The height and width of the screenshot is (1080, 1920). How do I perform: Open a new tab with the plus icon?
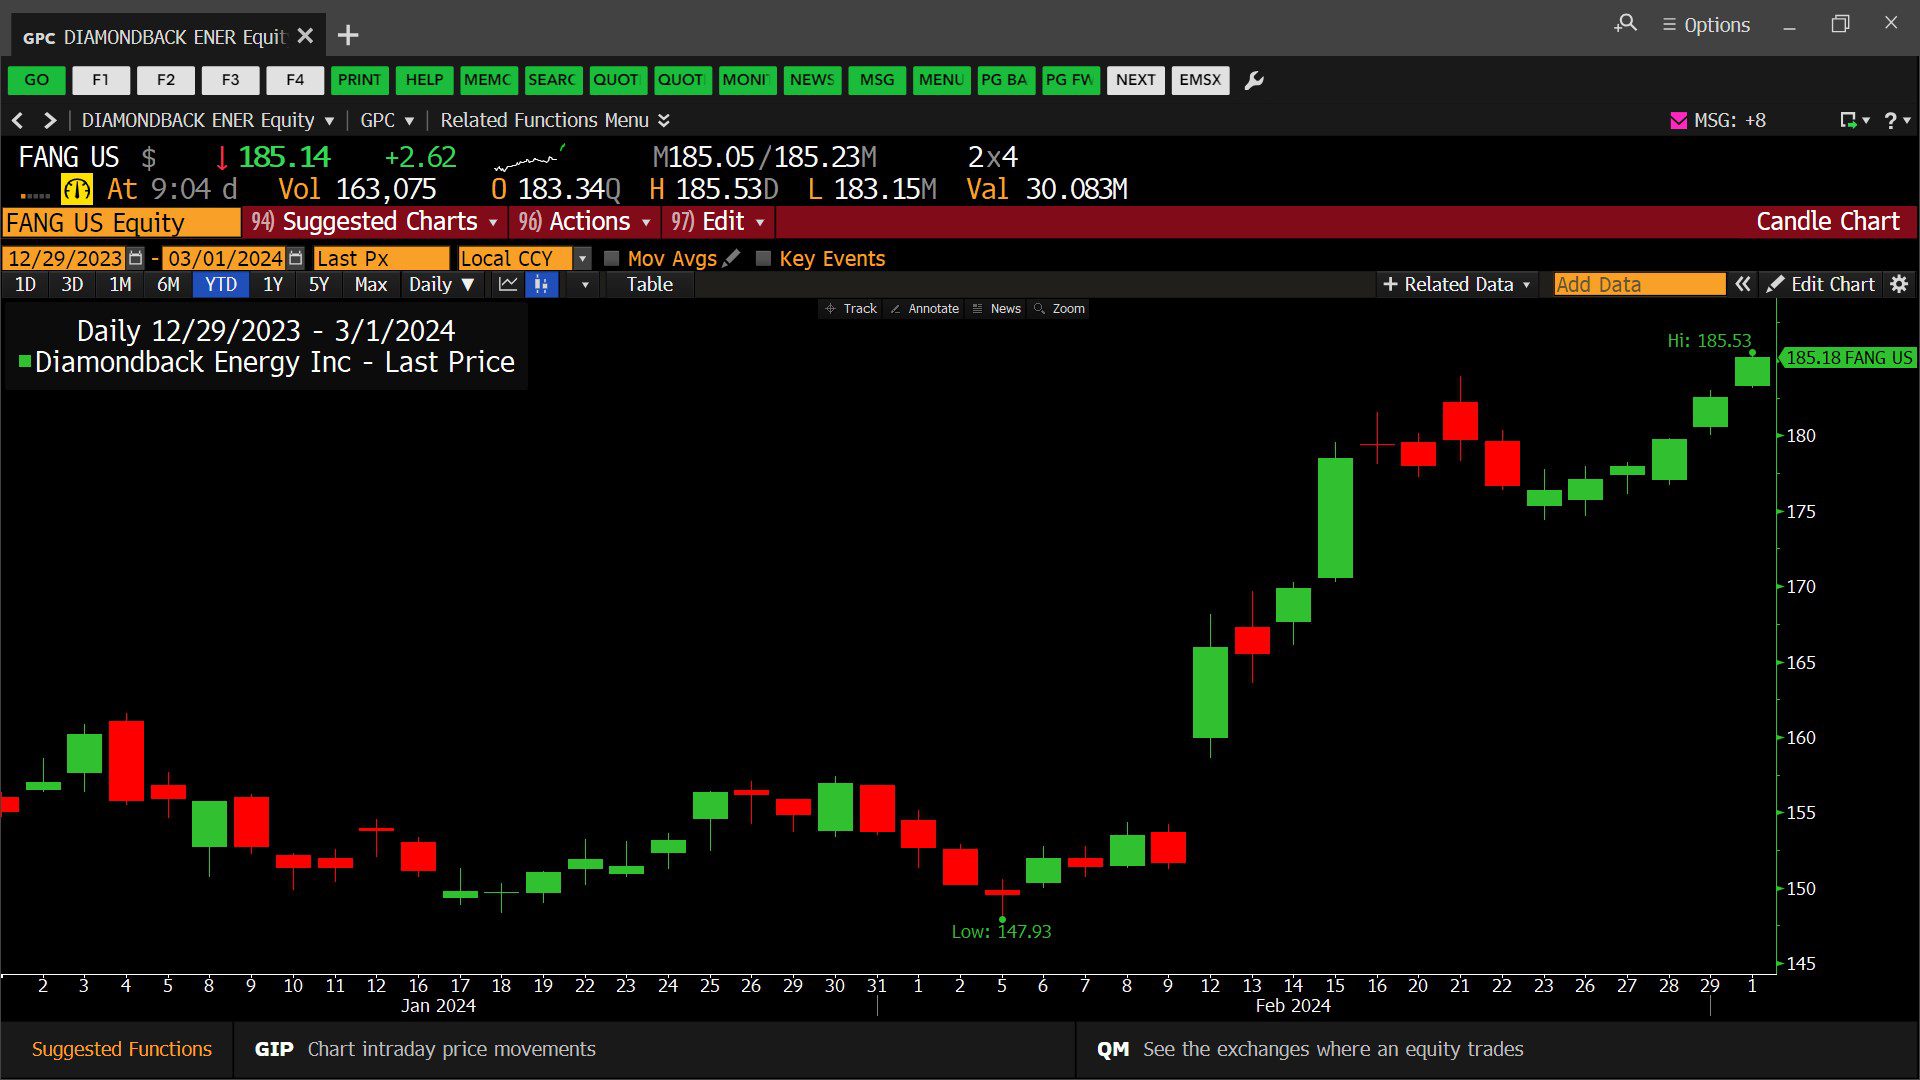point(348,36)
